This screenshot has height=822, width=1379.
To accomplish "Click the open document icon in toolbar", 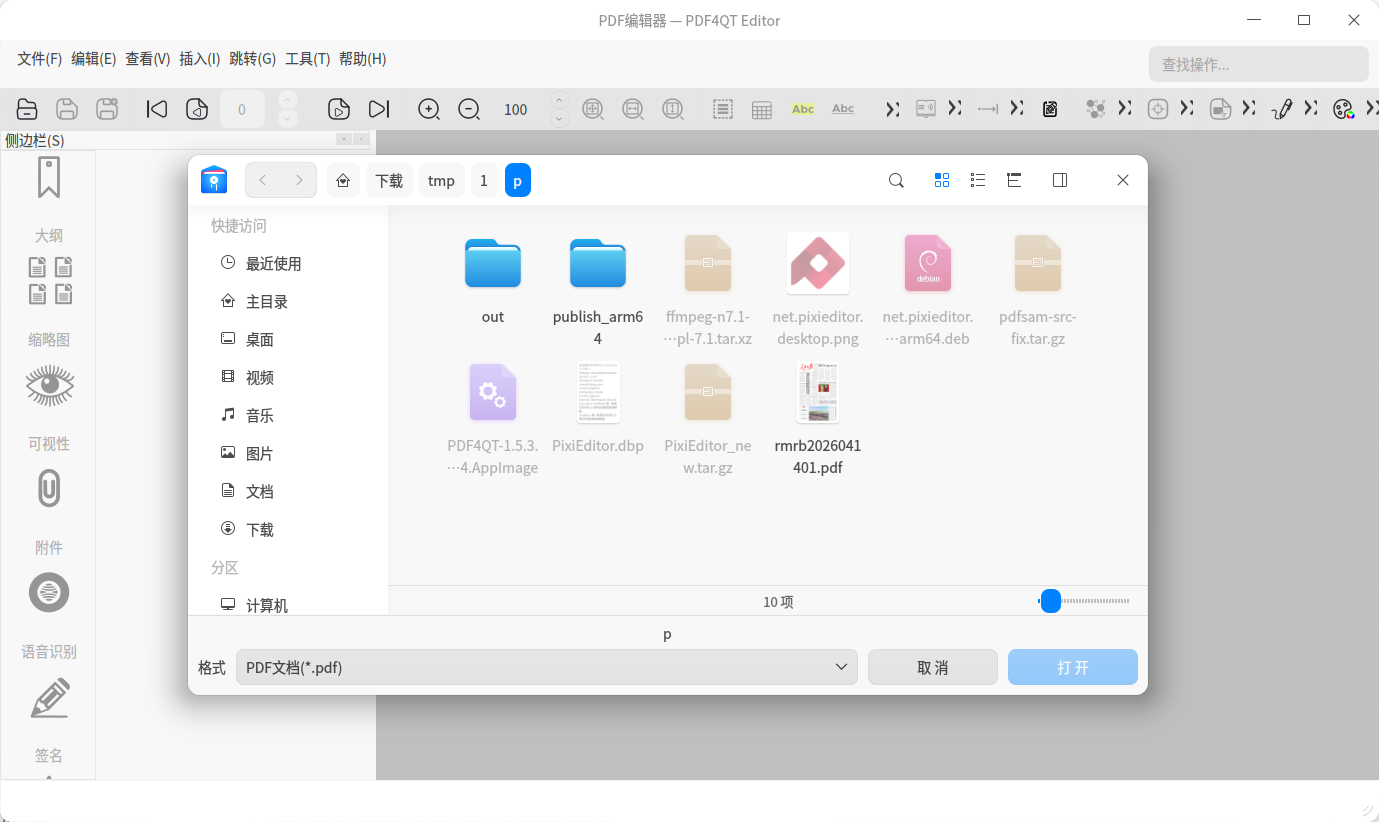I will pos(27,109).
